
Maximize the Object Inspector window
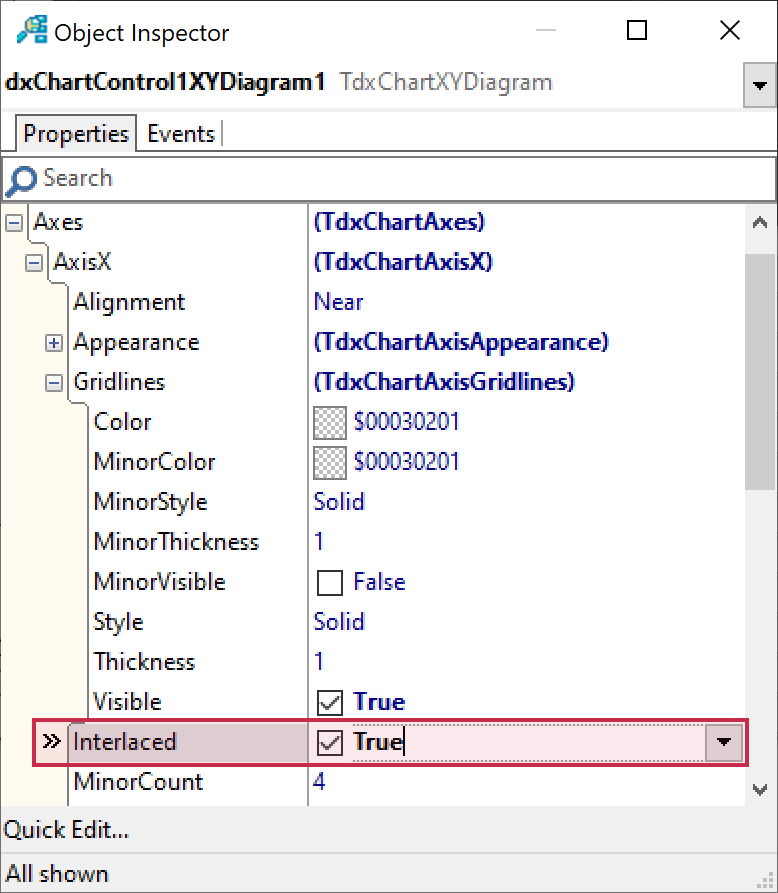(x=636, y=32)
